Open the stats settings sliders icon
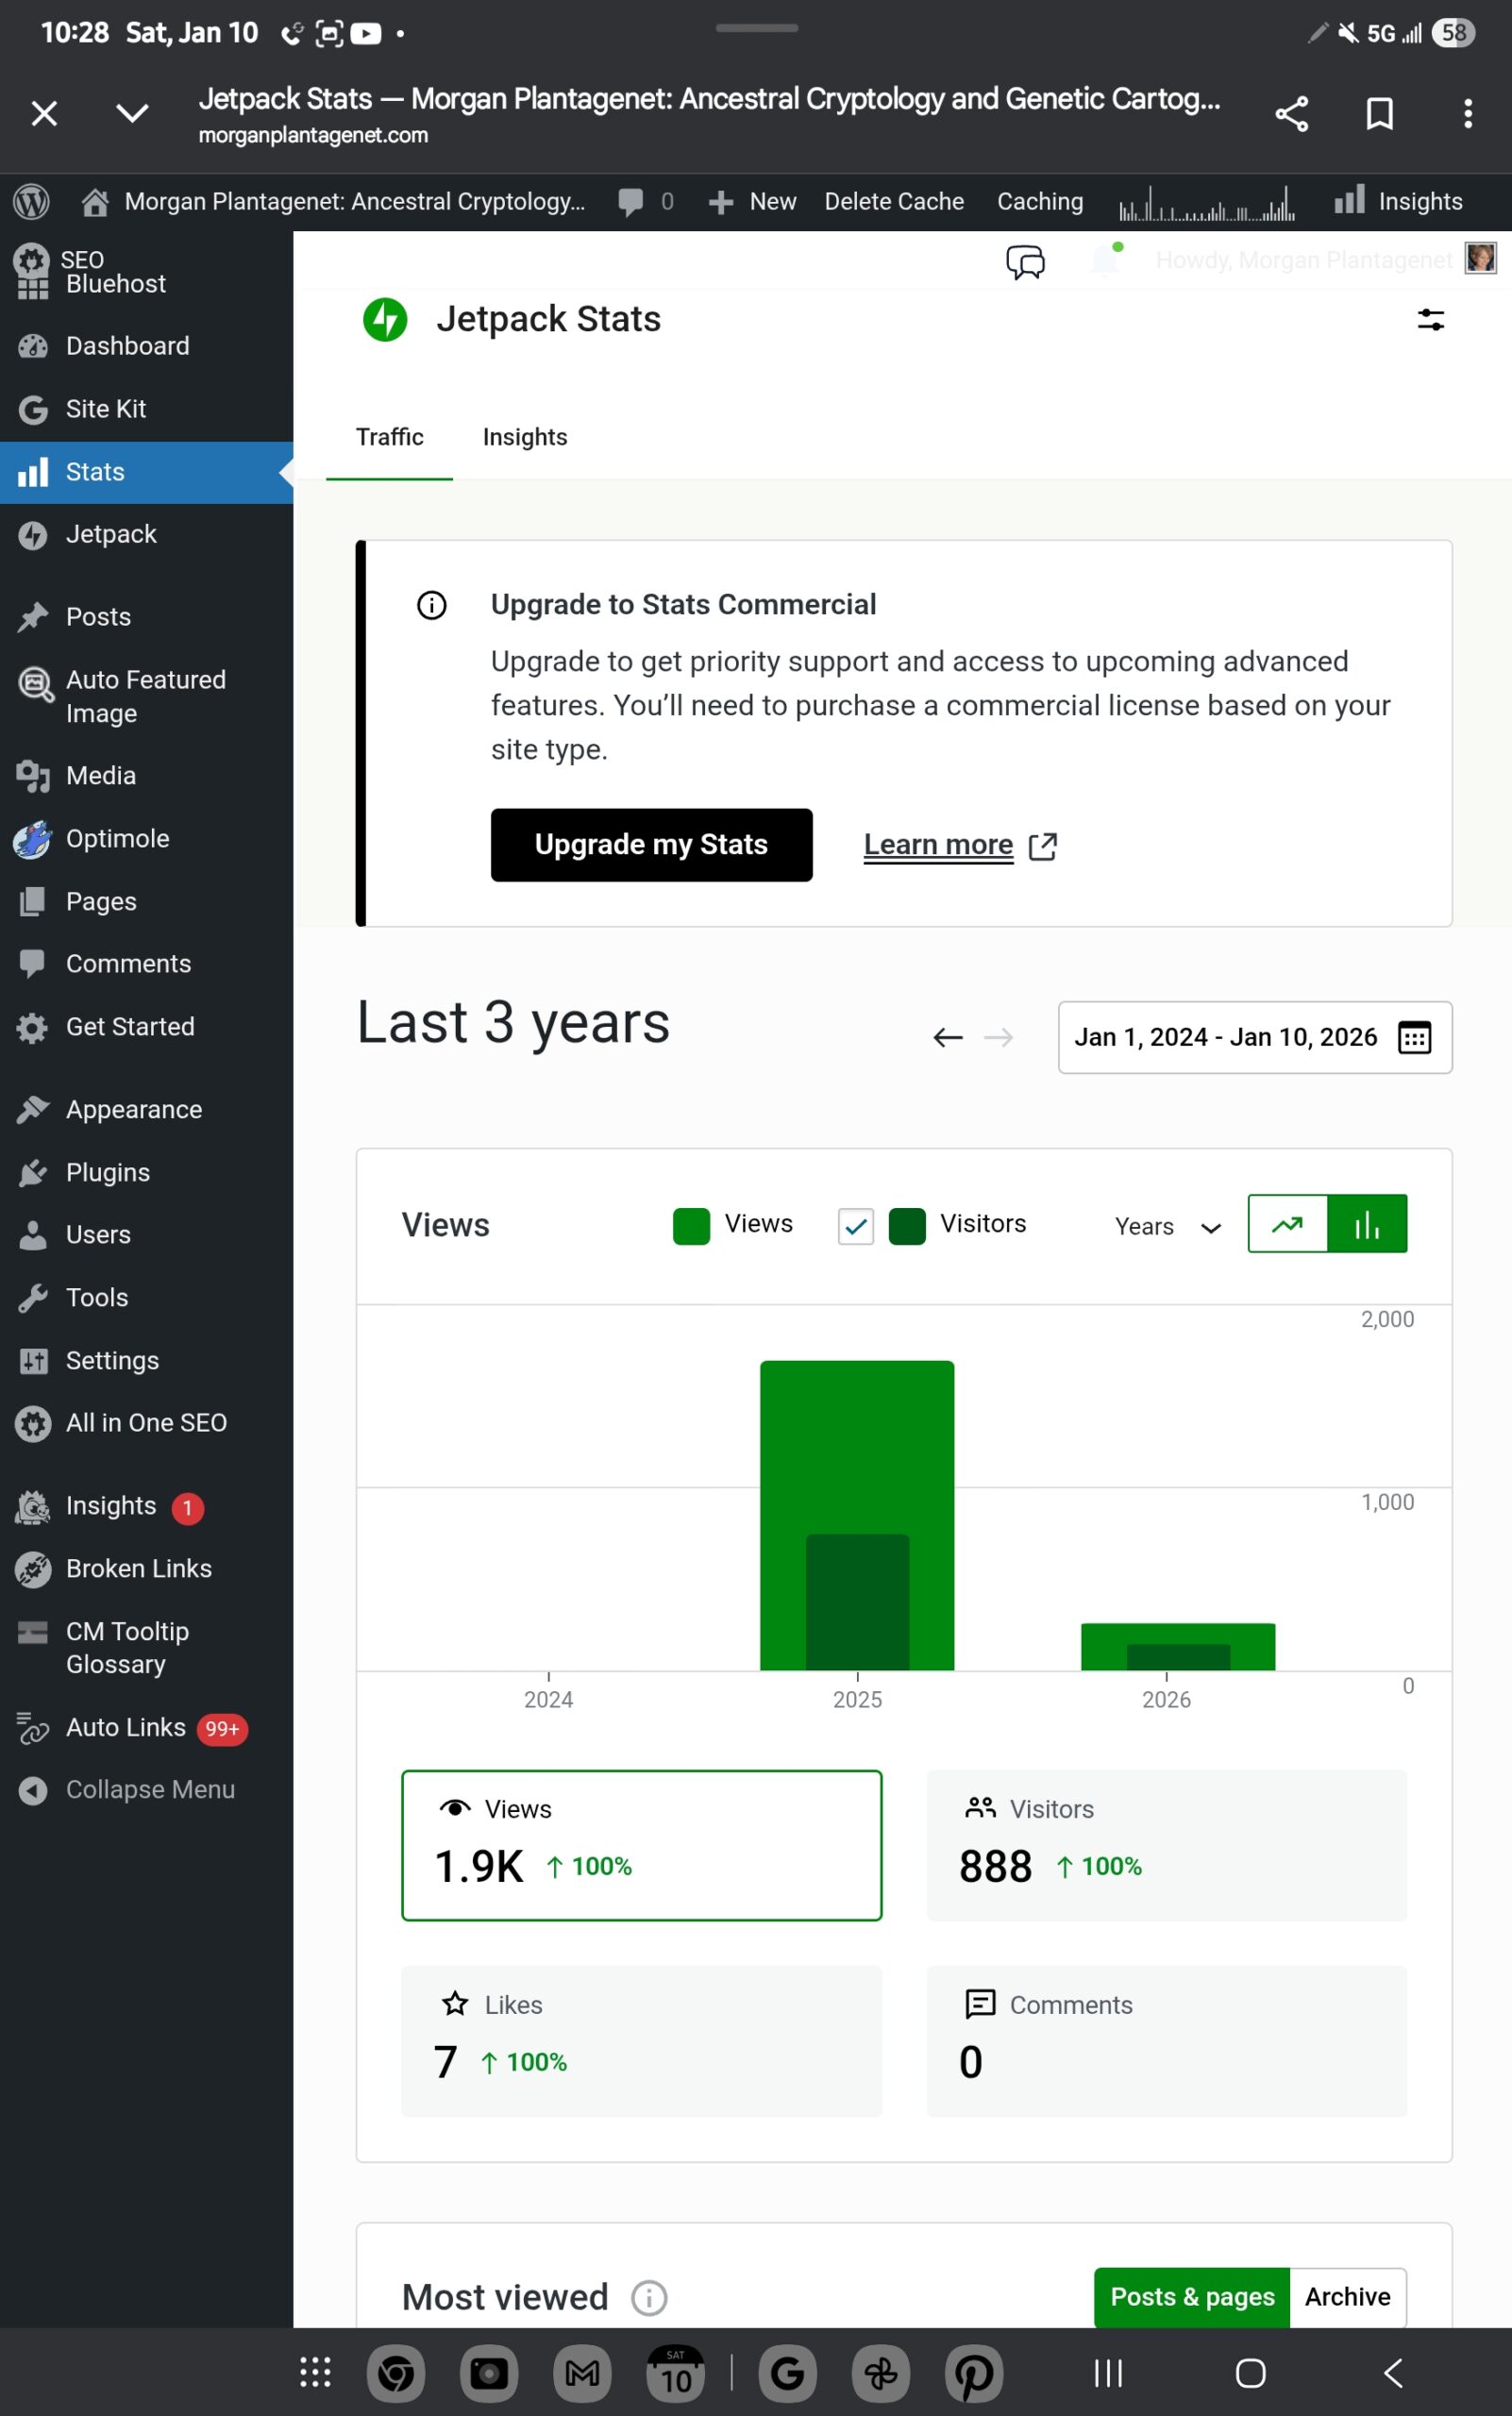The height and width of the screenshot is (2416, 1512). (1430, 320)
